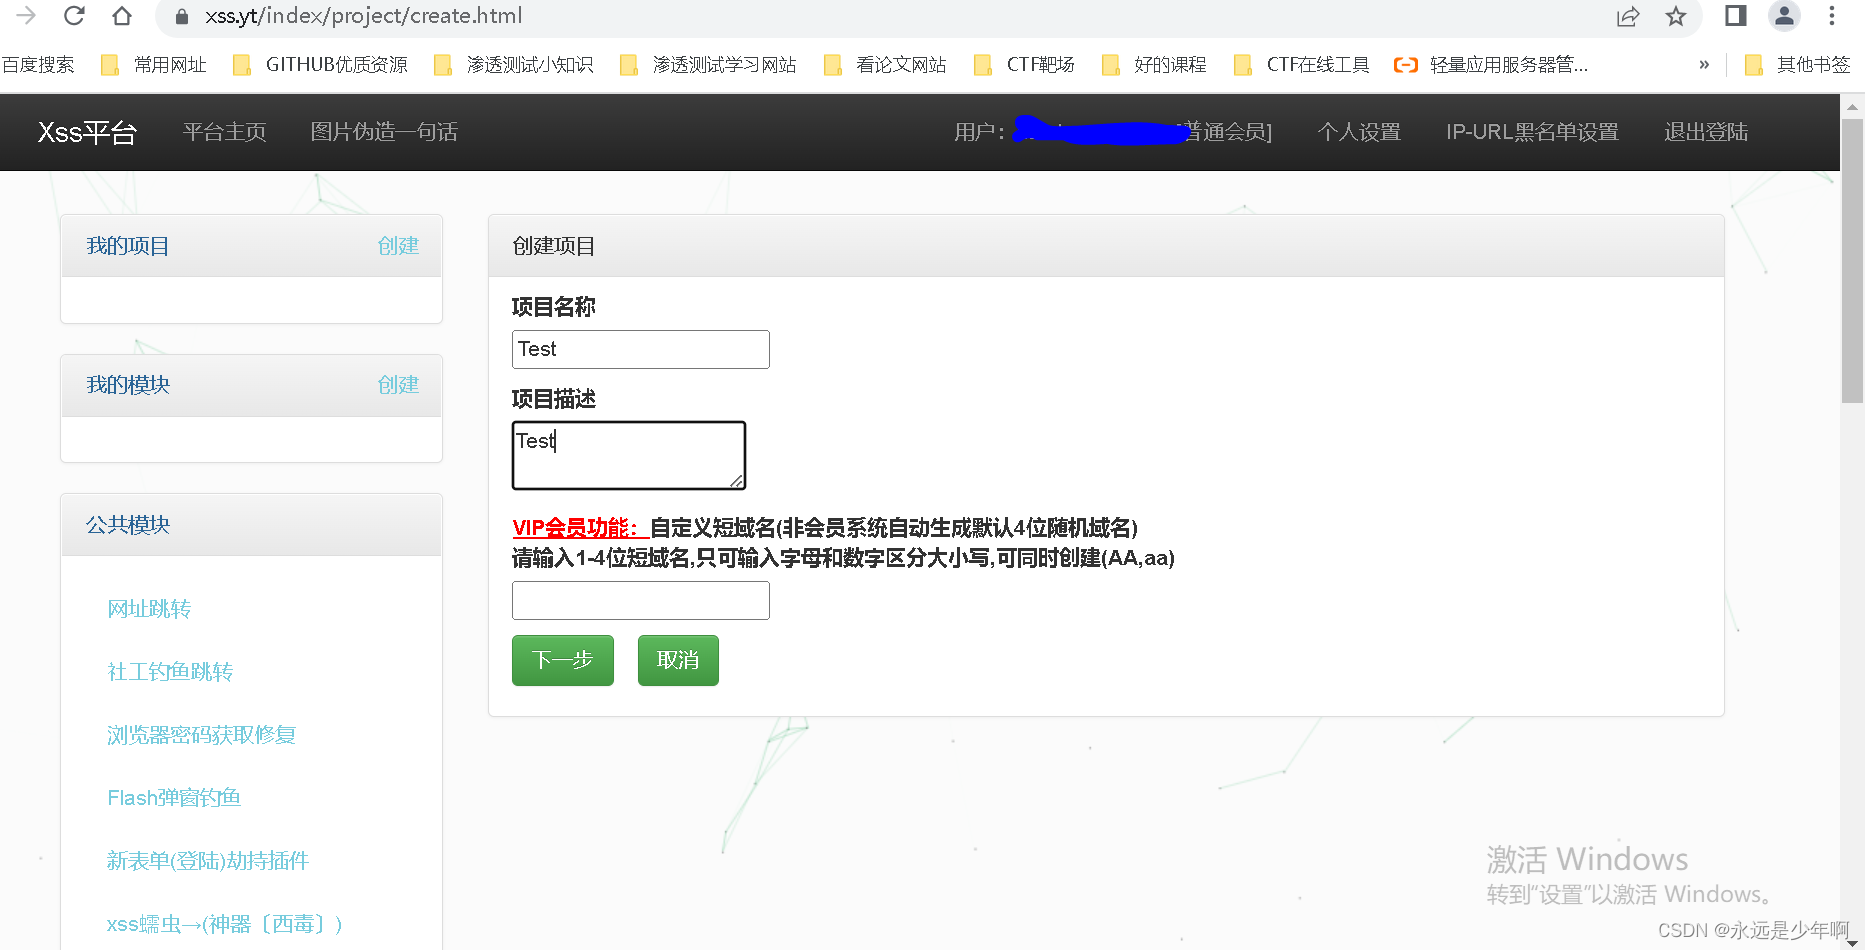
Task: Open 新表单(登陆)劫持插件 module
Action: click(x=208, y=861)
